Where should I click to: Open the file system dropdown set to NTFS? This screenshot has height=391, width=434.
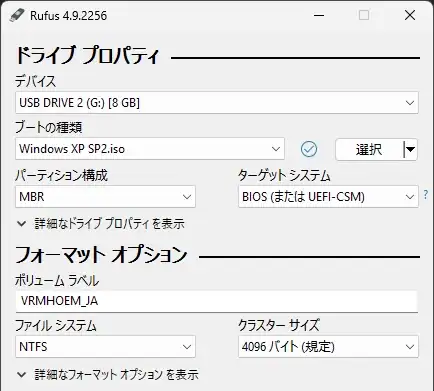coord(105,347)
